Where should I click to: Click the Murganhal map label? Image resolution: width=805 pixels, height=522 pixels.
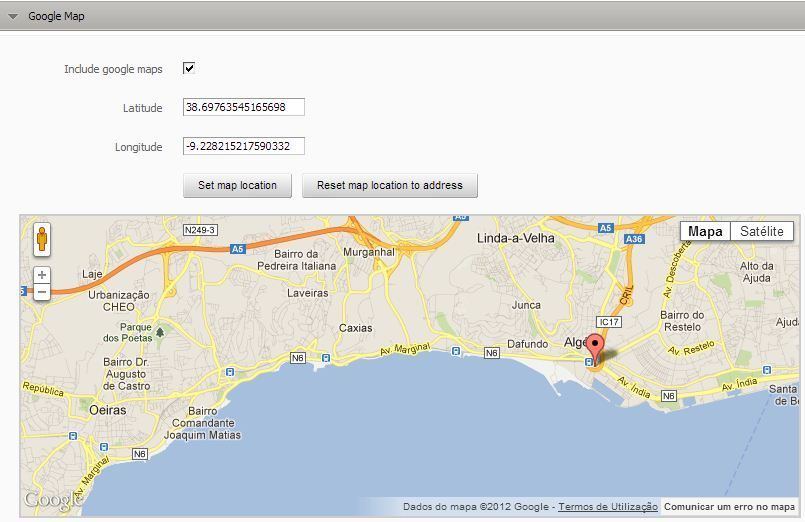click(369, 252)
